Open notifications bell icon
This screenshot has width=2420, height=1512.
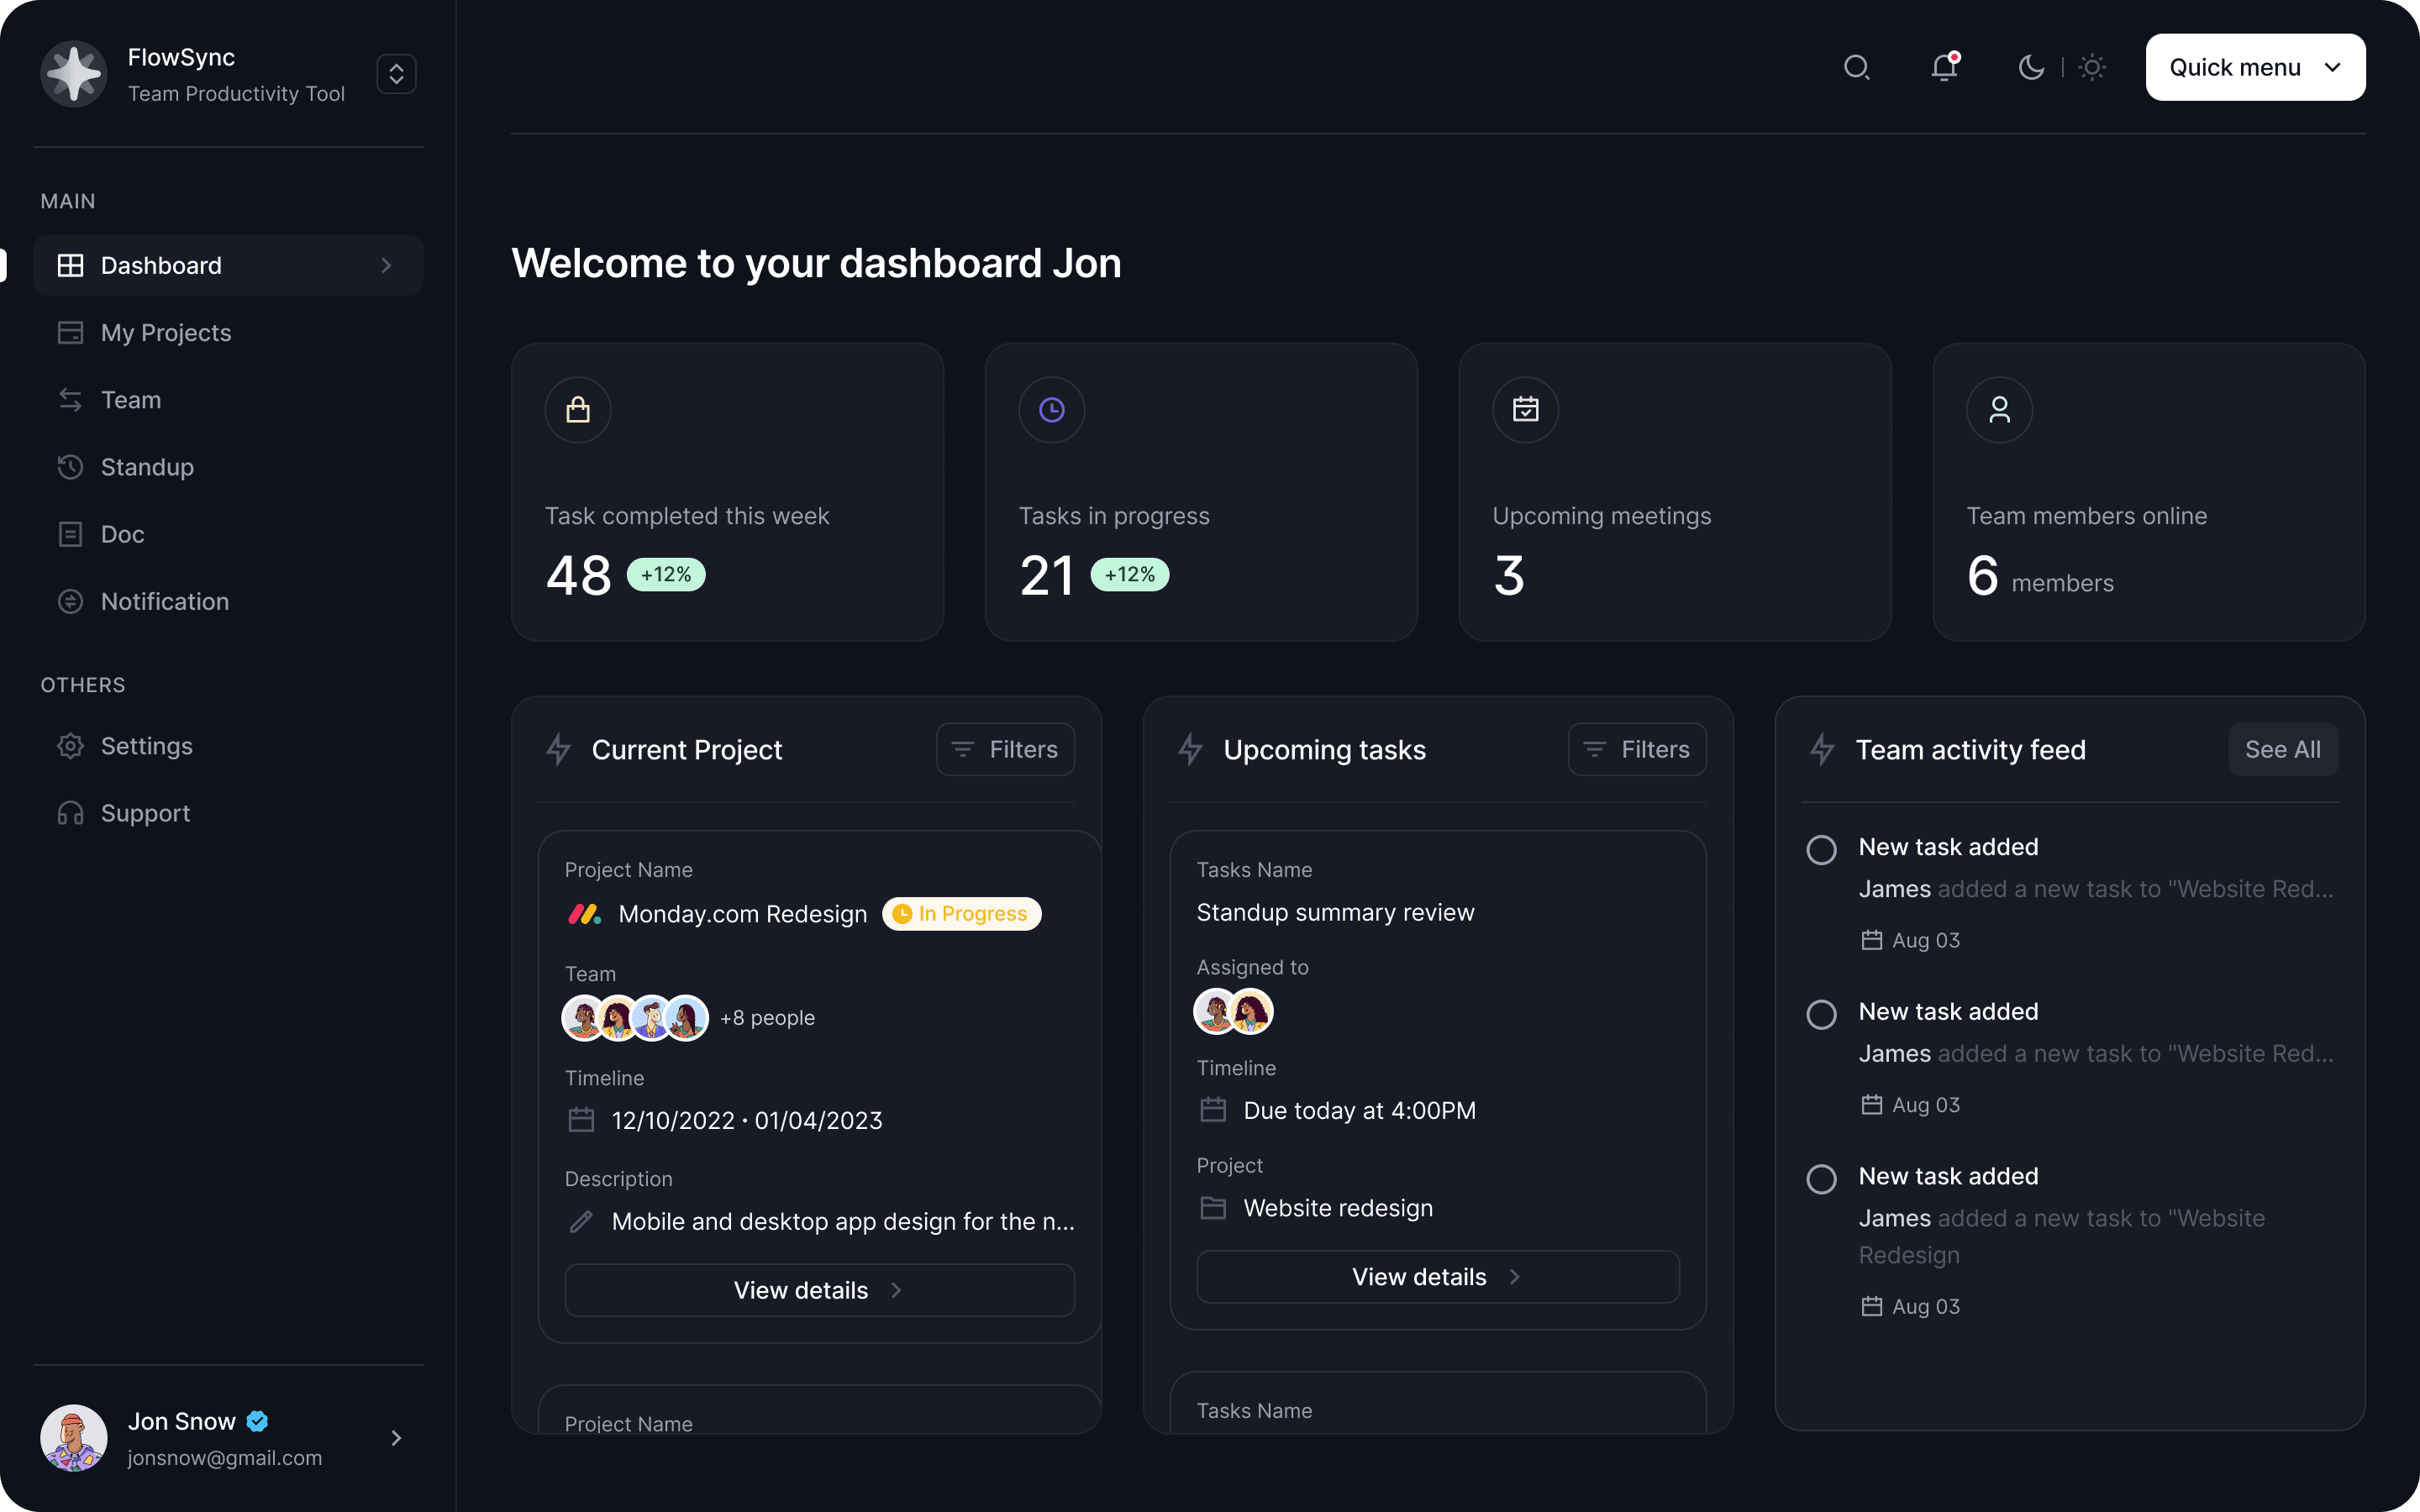(1944, 67)
